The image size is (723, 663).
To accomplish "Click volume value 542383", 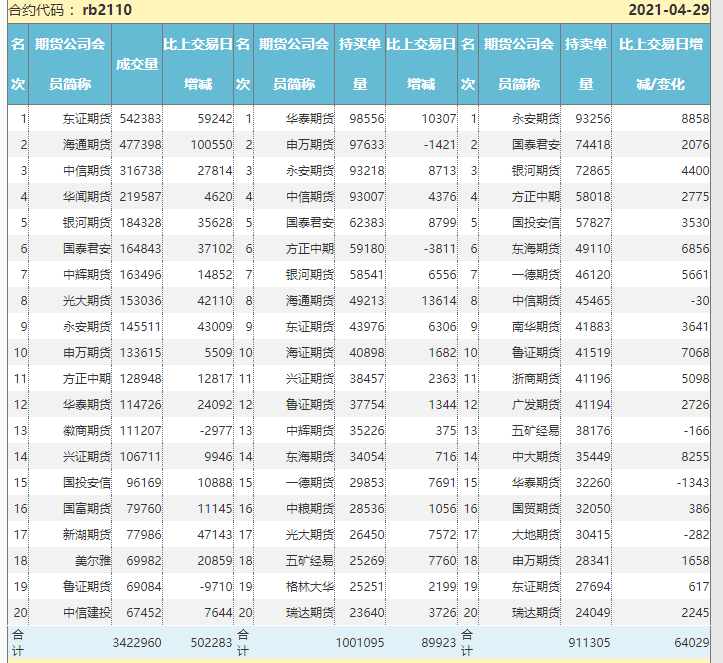I will click(141, 119).
